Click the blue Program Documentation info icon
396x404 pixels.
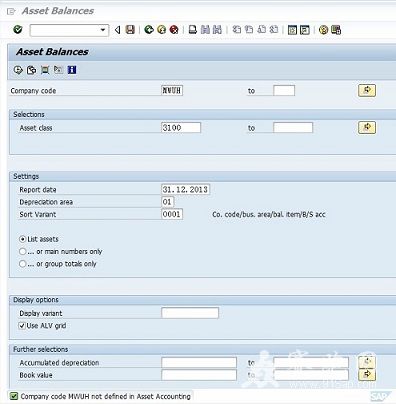pyautogui.click(x=72, y=70)
